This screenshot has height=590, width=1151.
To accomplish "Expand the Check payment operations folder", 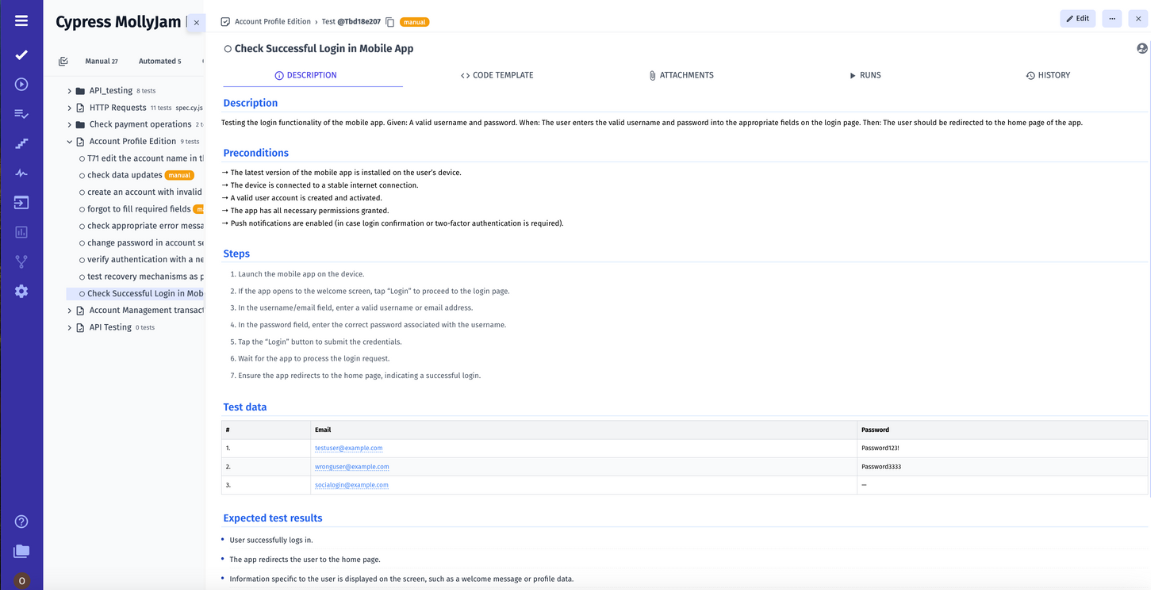I will pyautogui.click(x=68, y=124).
